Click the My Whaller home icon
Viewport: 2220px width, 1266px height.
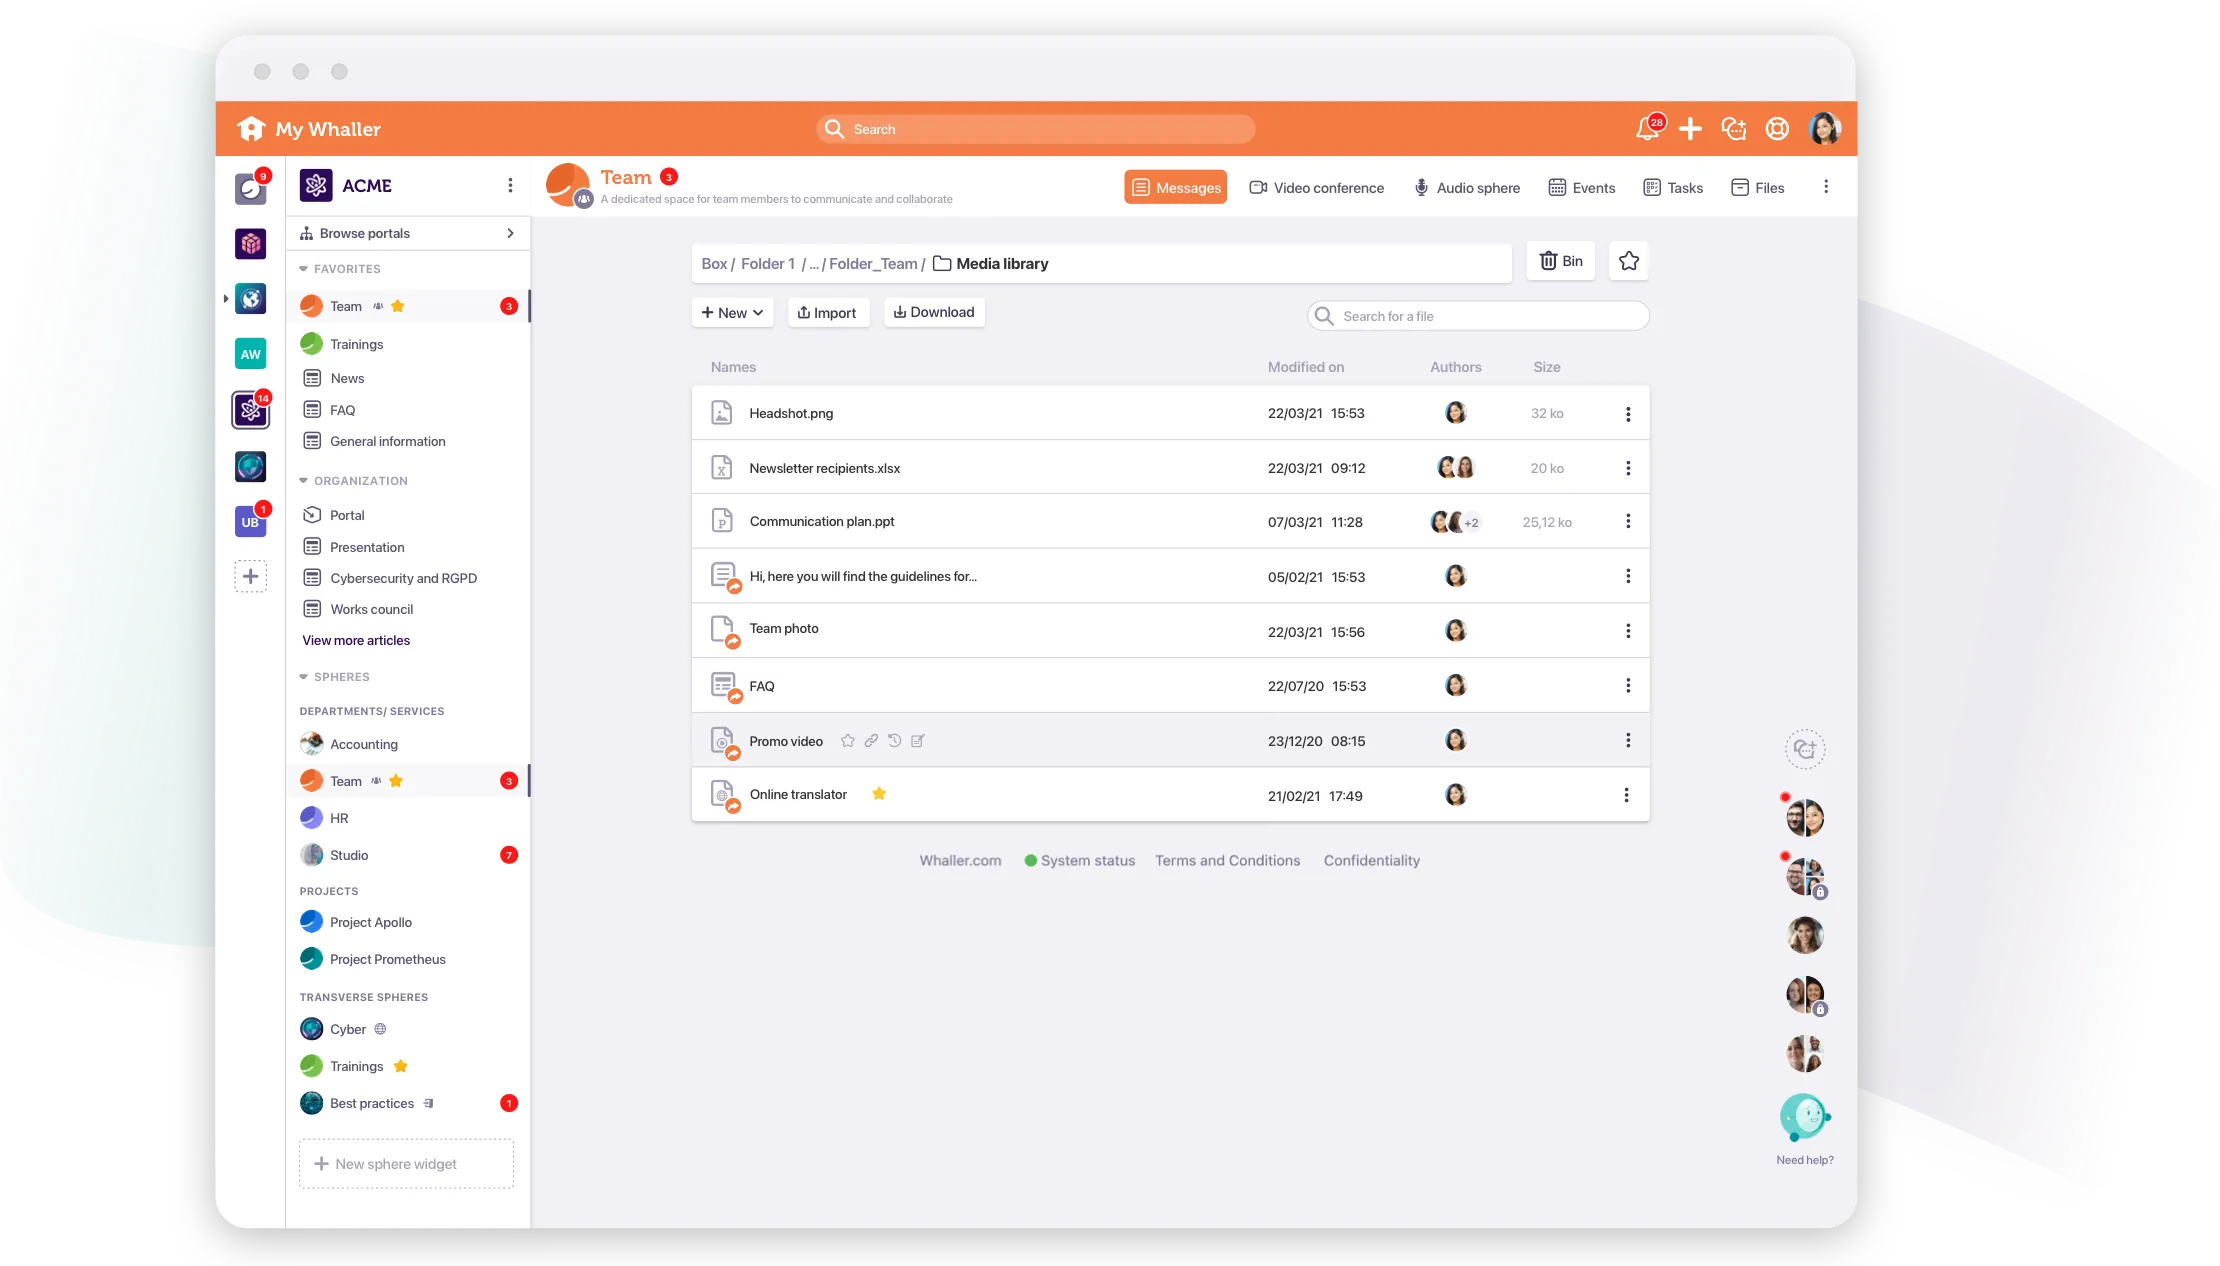pos(251,129)
